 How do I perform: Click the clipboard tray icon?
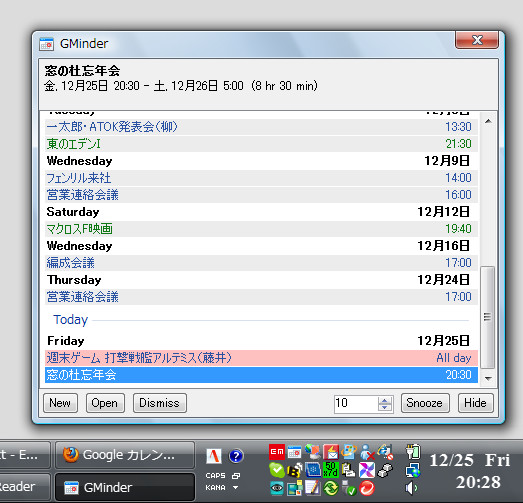[349, 470]
